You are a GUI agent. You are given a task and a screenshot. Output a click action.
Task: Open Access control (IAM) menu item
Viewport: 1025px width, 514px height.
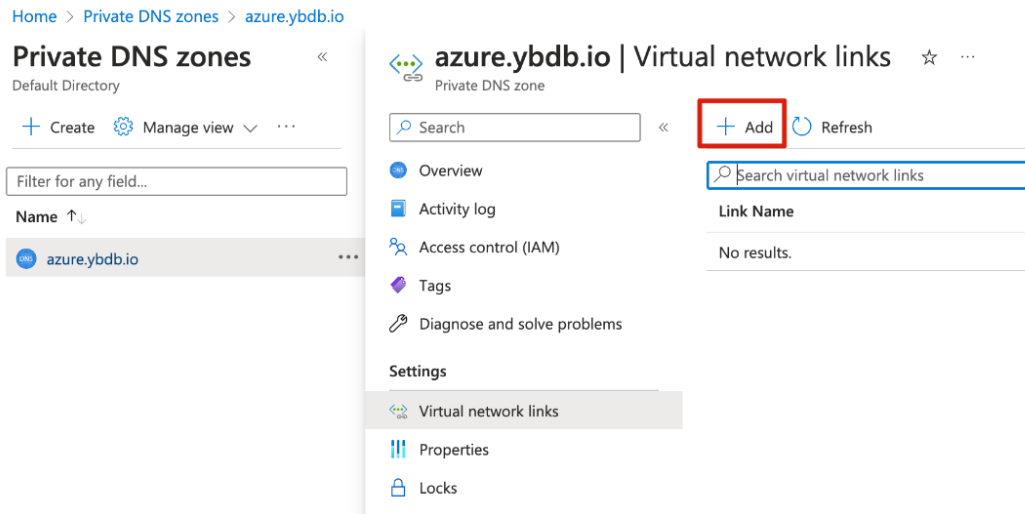tap(489, 247)
